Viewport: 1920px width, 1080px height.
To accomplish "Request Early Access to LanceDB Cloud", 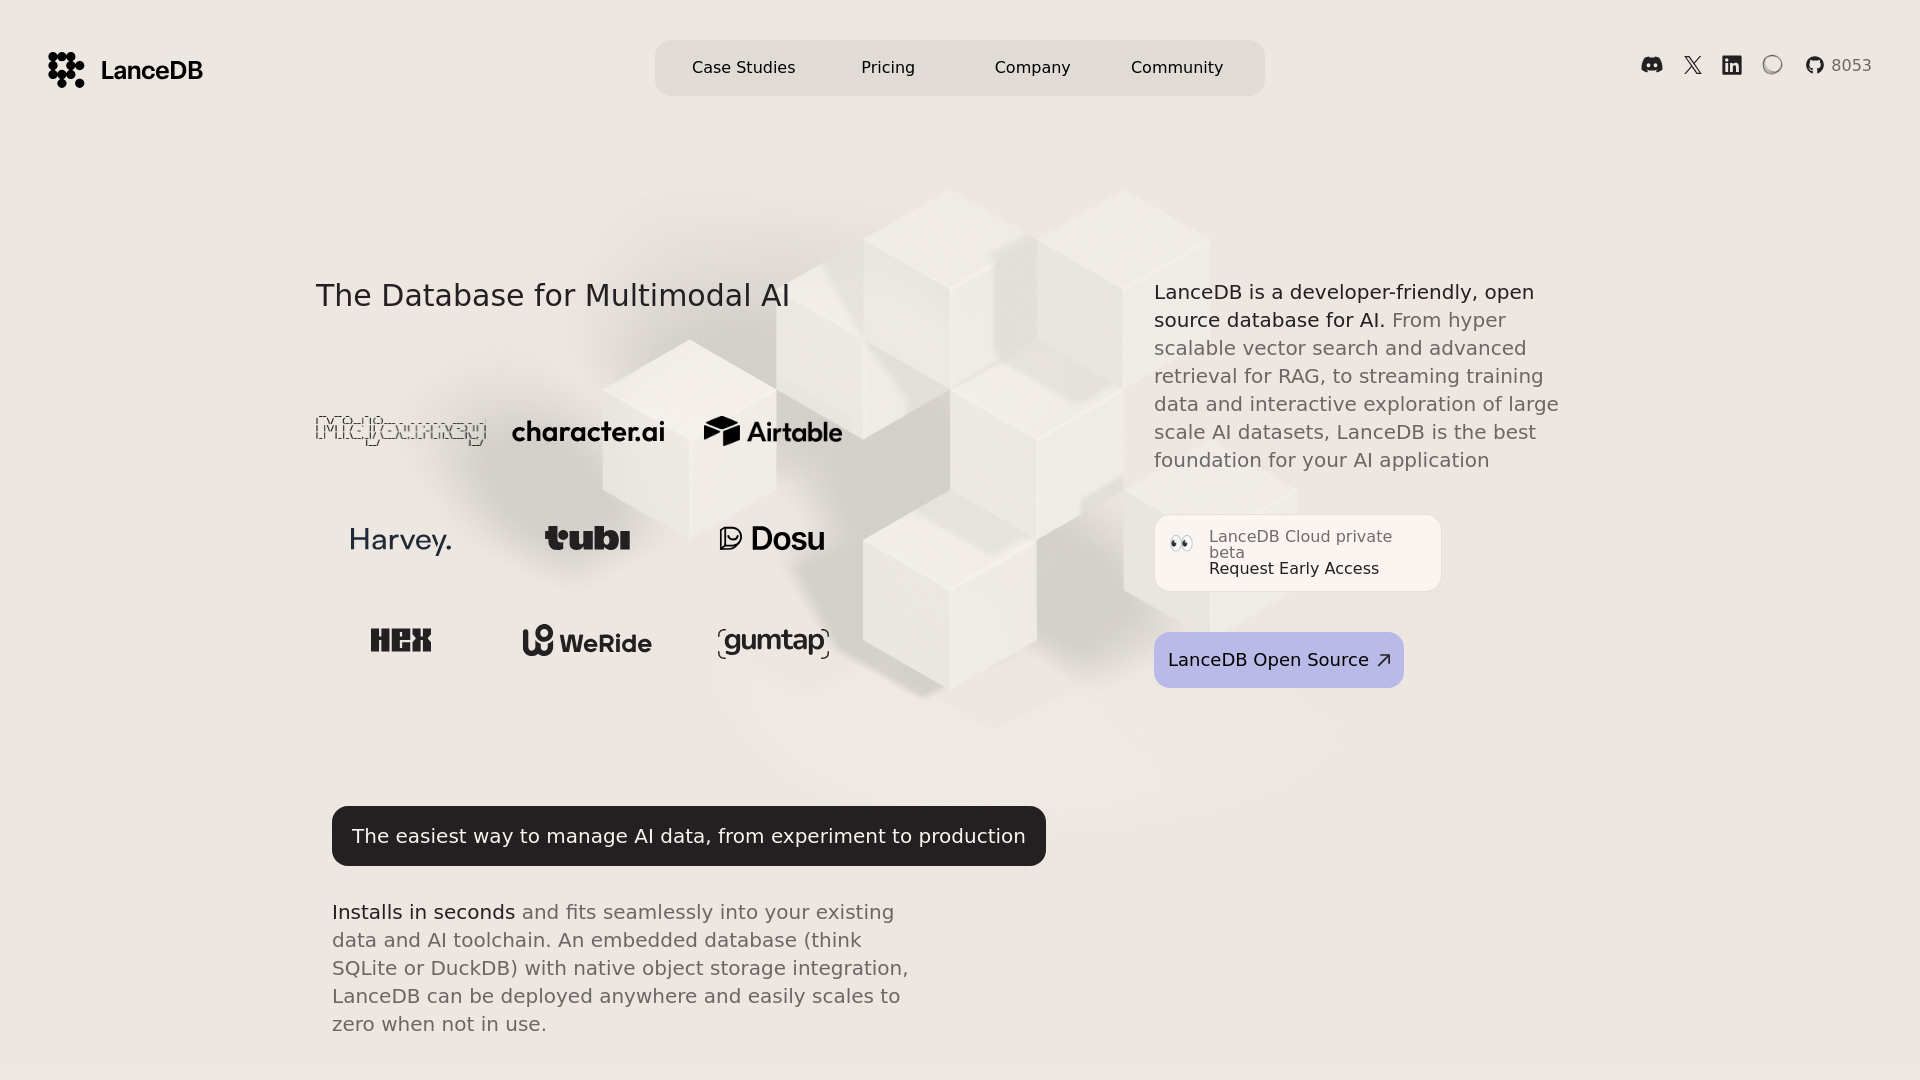I will [x=1294, y=568].
